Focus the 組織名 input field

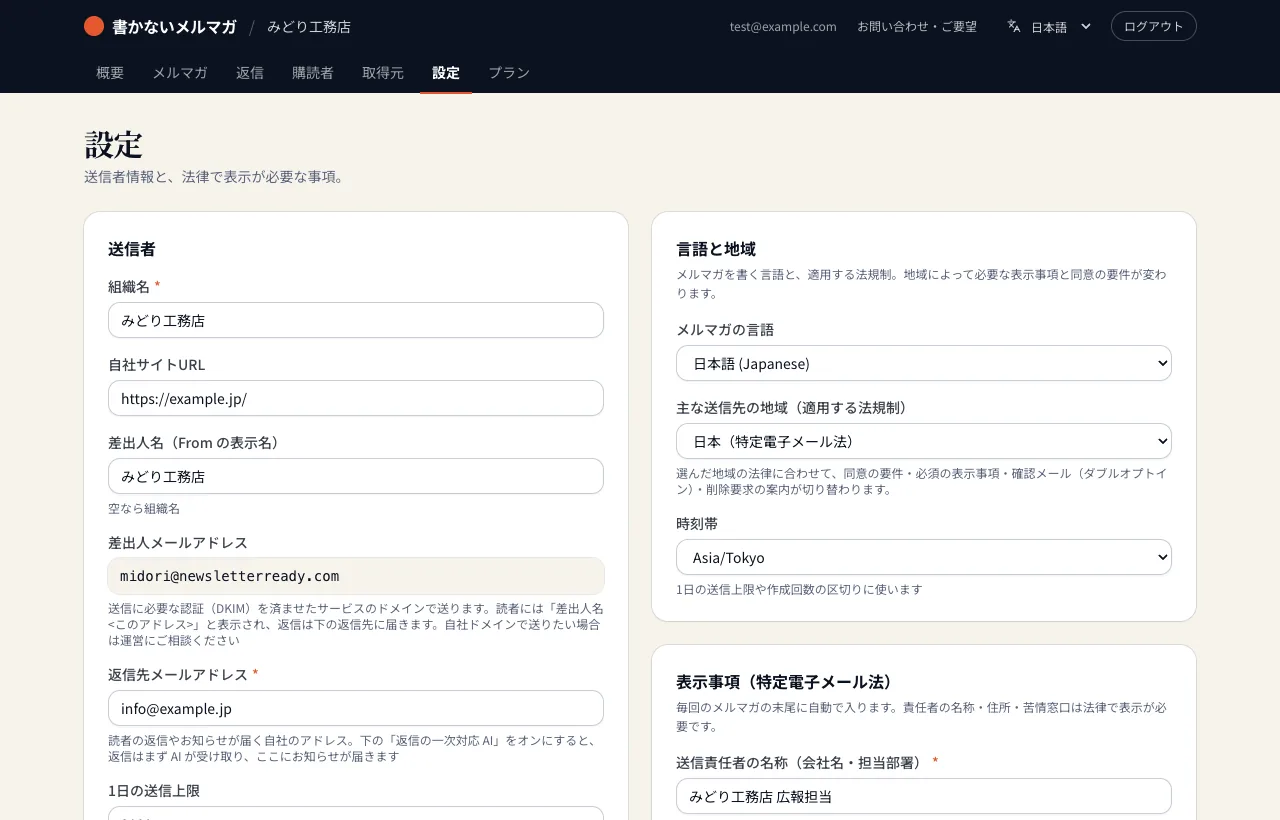pyautogui.click(x=356, y=320)
